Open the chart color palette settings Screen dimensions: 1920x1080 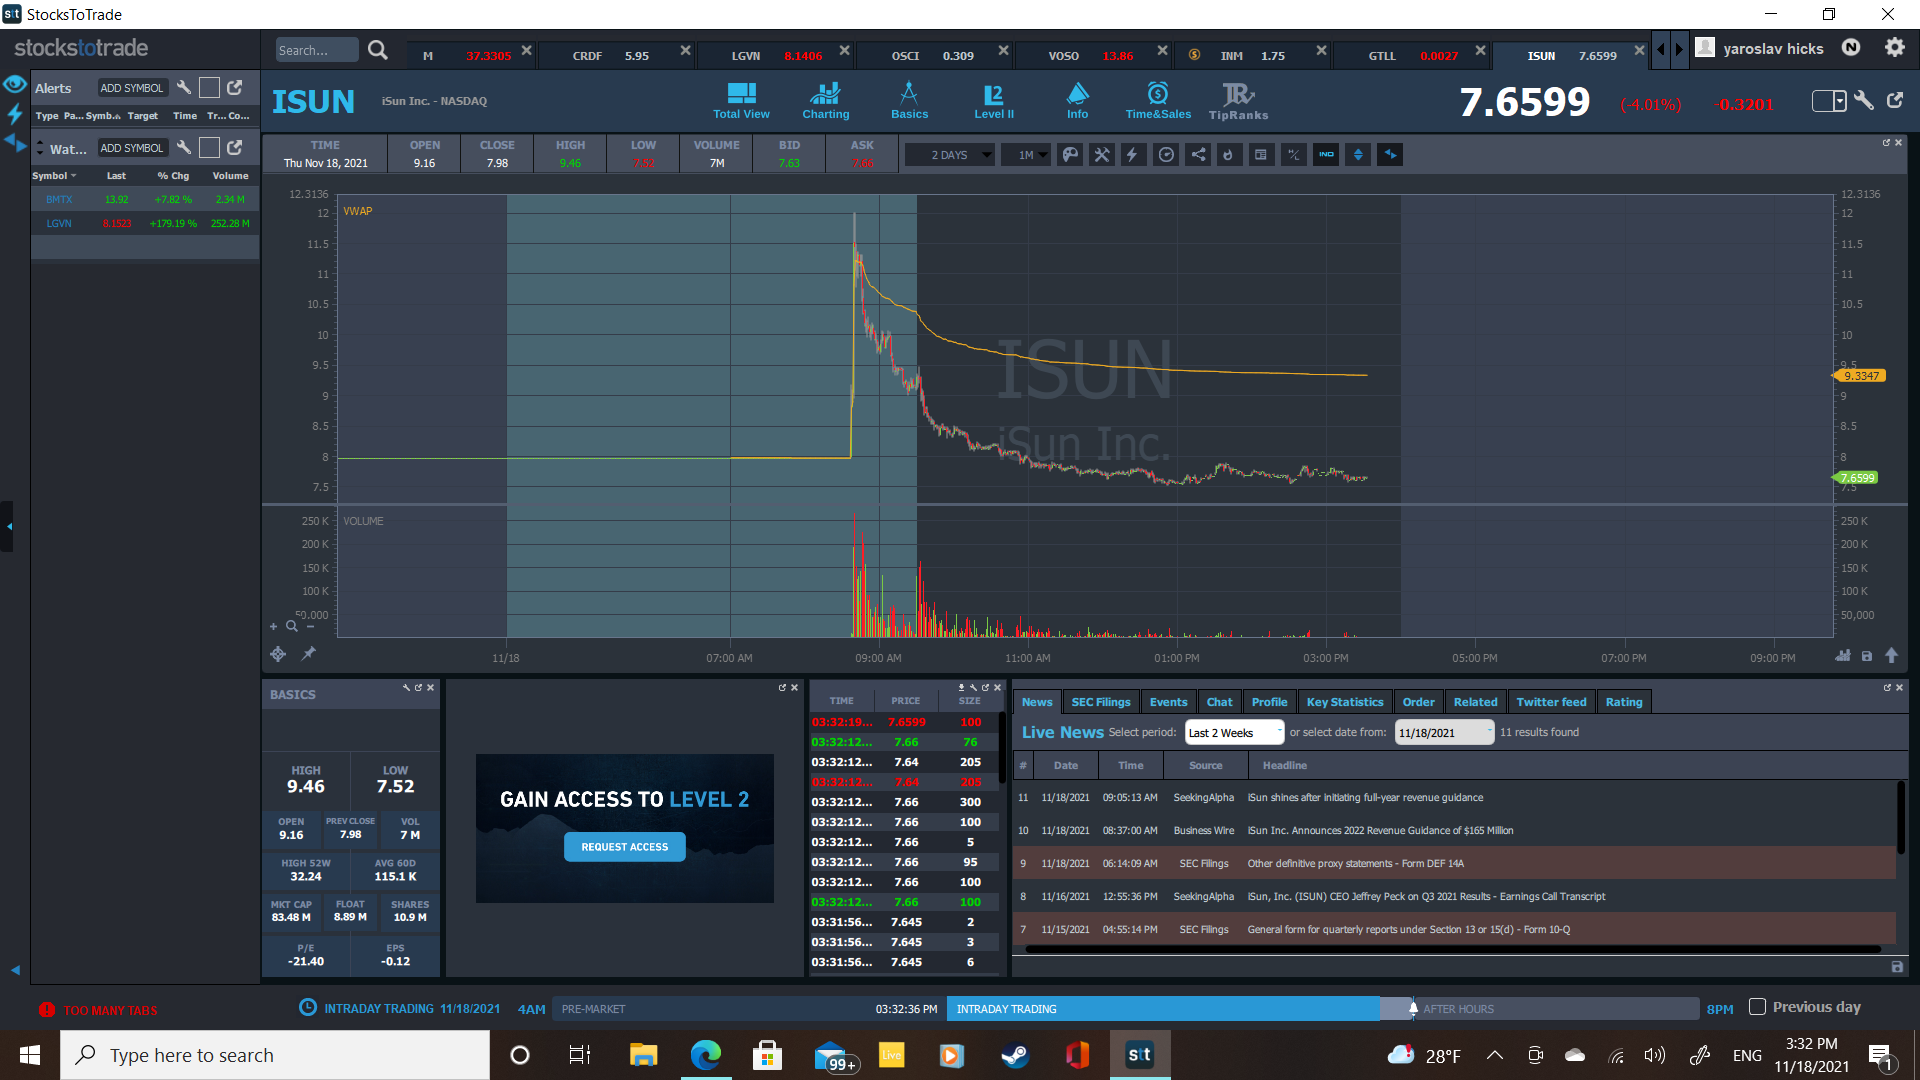coord(1070,155)
